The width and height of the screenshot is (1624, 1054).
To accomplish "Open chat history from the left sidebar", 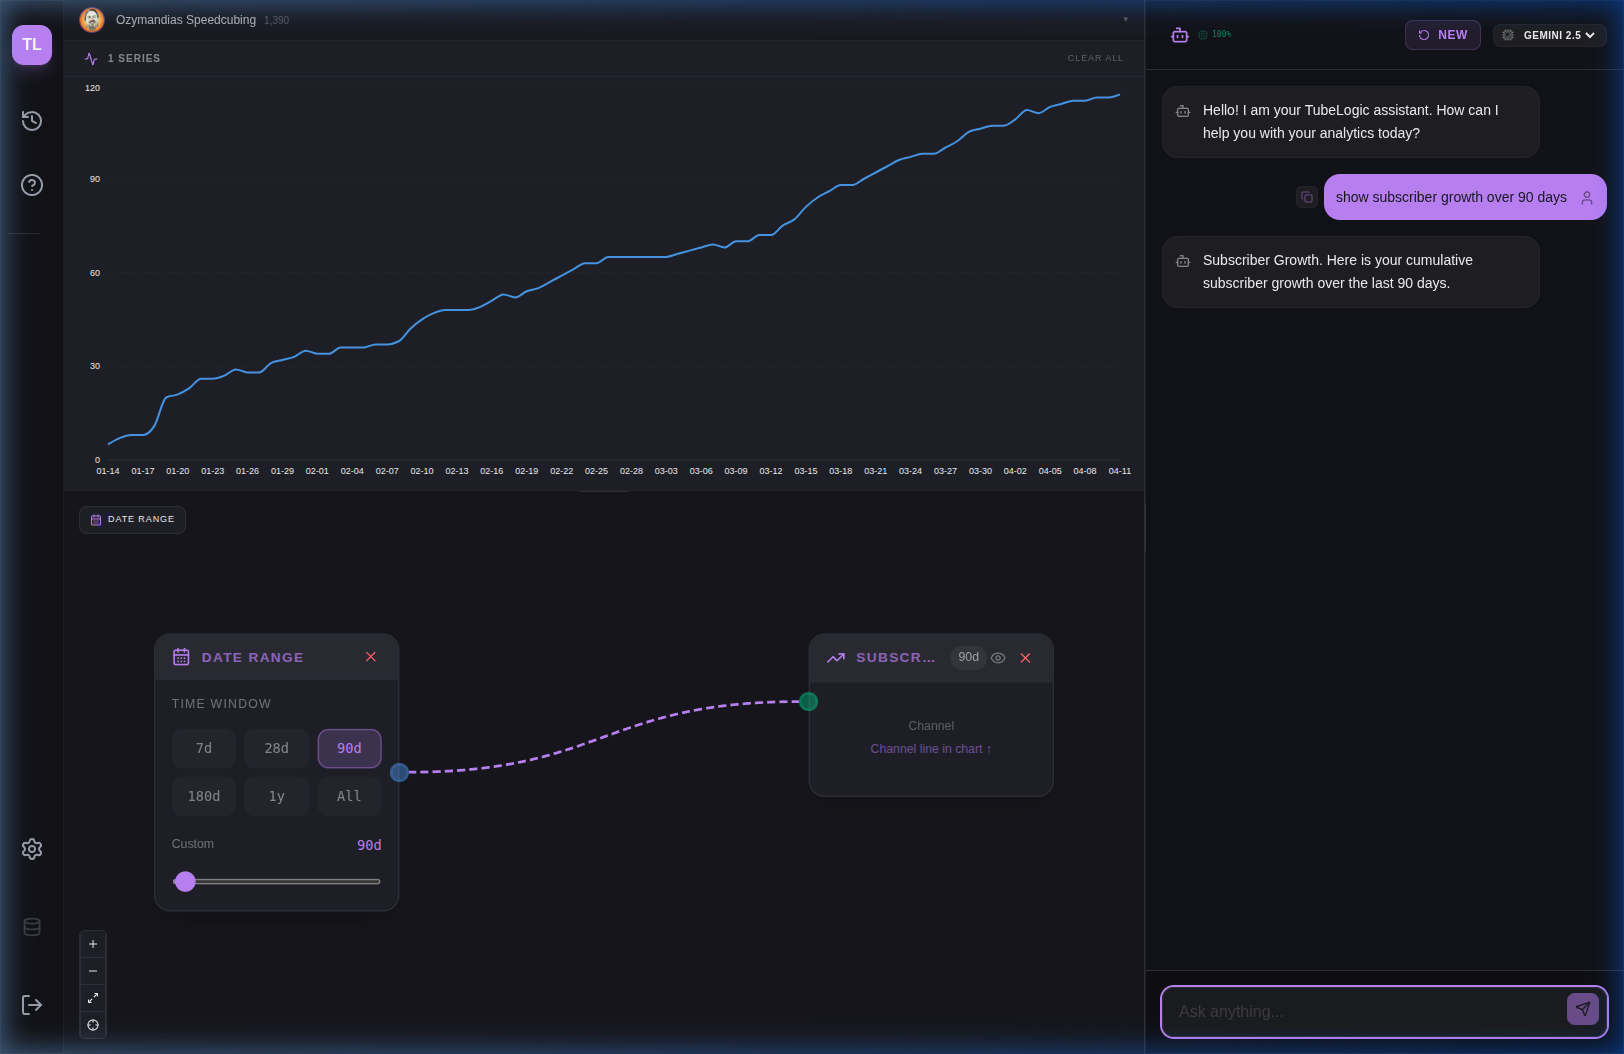I will 31,120.
